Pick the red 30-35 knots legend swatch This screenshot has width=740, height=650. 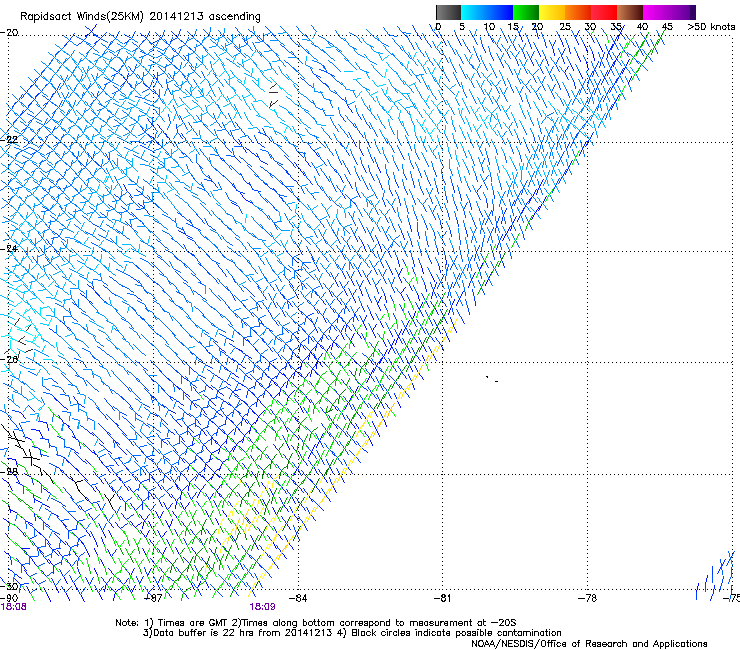[604, 12]
